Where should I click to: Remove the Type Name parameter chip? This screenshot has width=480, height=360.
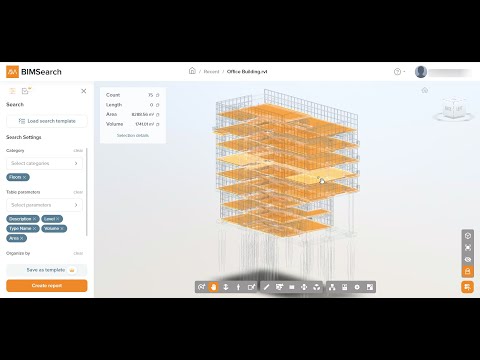coord(35,229)
